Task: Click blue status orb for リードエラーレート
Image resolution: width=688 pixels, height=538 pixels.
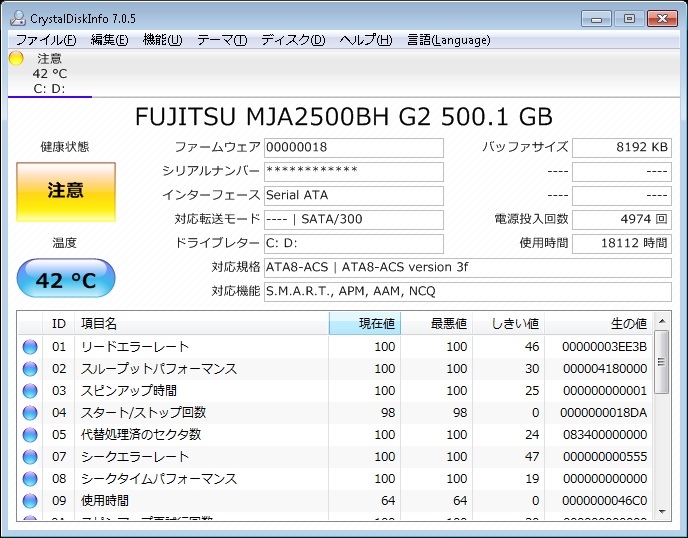Action: tap(30, 347)
